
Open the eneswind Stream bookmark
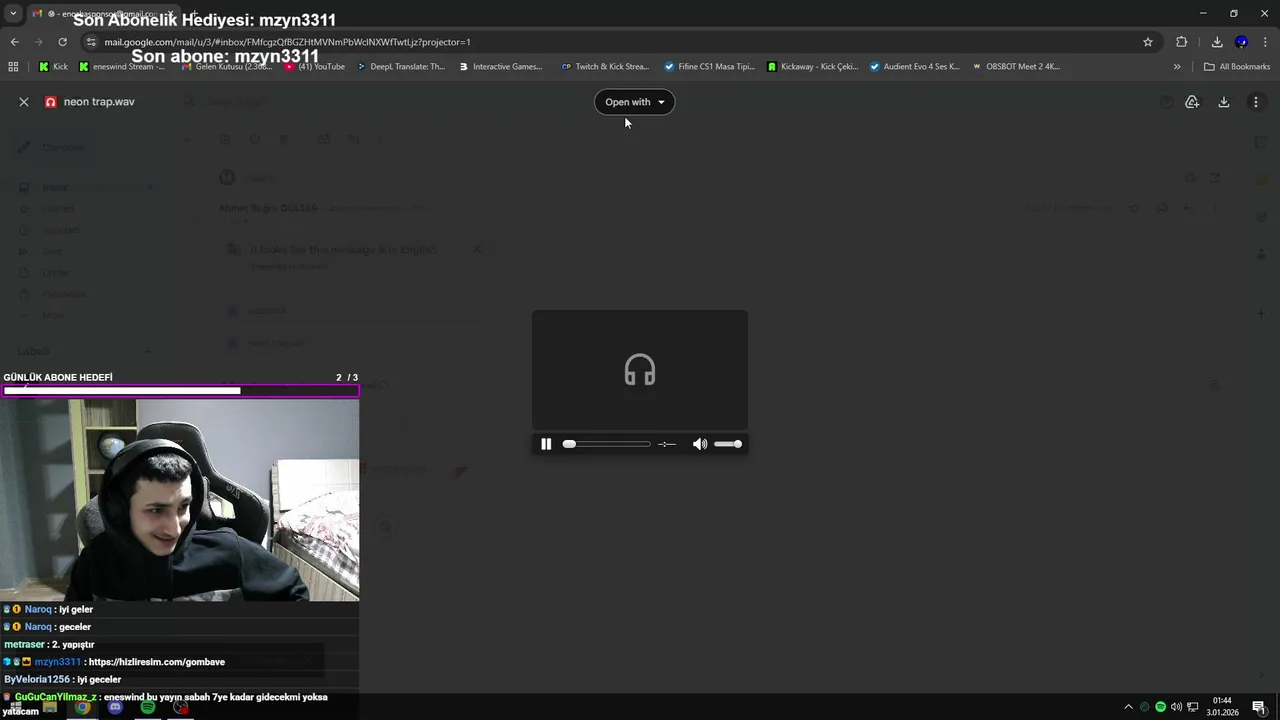pyautogui.click(x=122, y=67)
